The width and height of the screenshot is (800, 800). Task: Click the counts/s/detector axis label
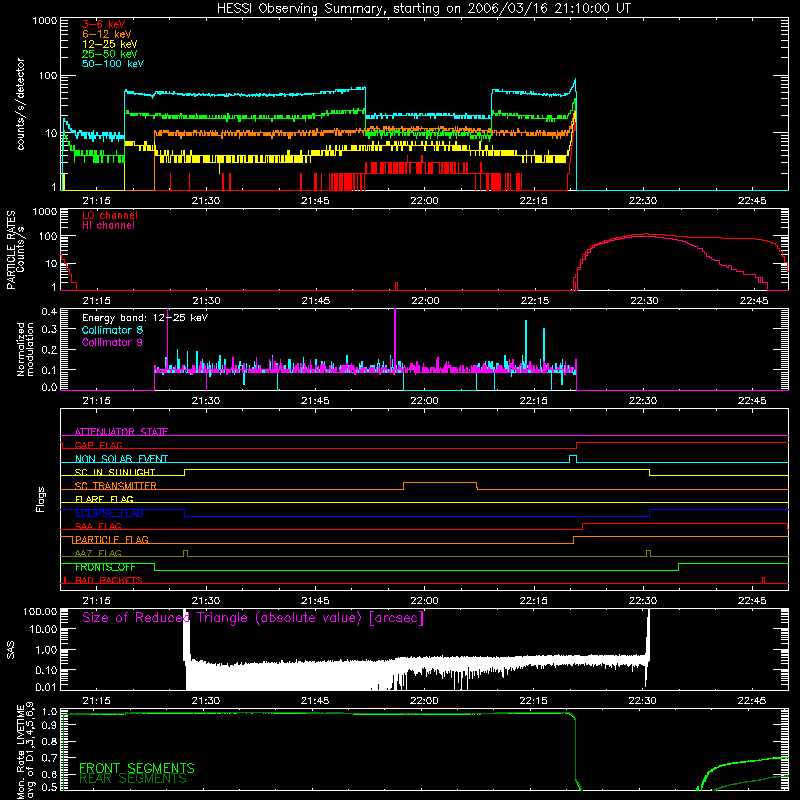(21, 104)
